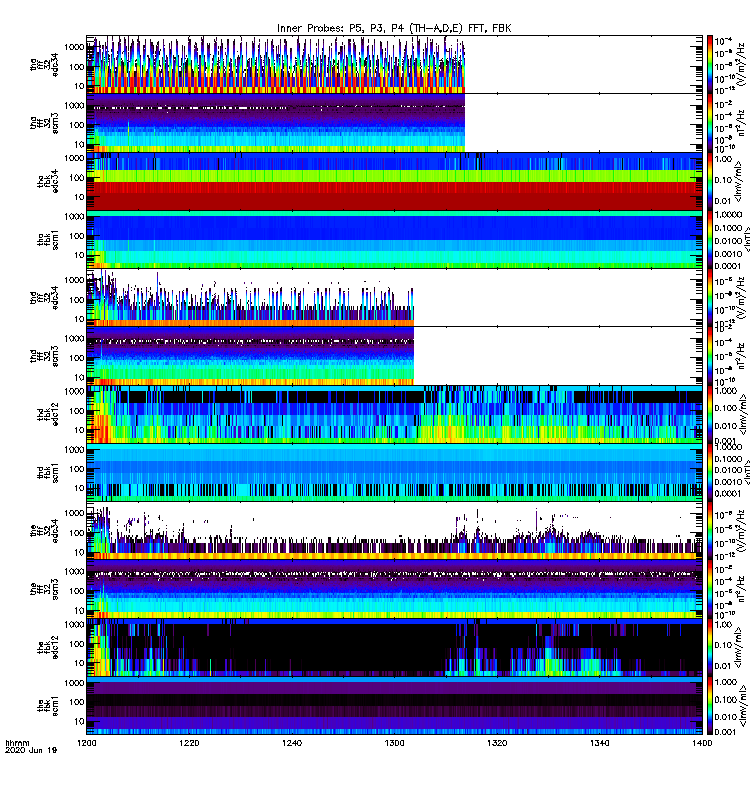Pick the color bar beside the fbk scm1 panel
750x800 pixels.
click(x=710, y=706)
